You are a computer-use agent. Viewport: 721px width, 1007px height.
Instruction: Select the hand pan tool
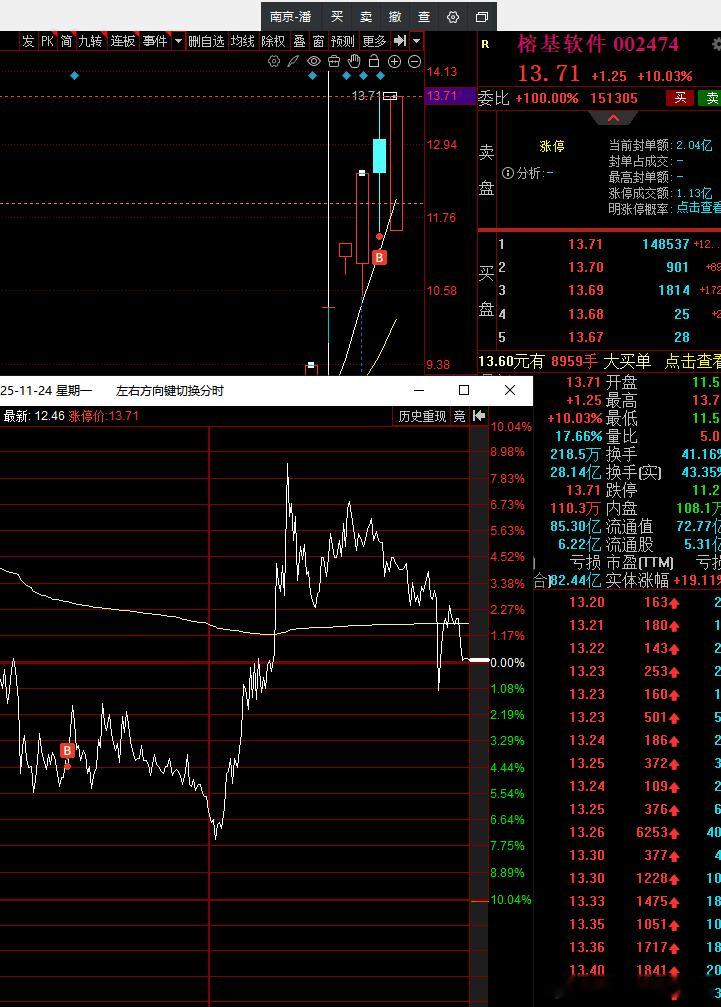[354, 62]
